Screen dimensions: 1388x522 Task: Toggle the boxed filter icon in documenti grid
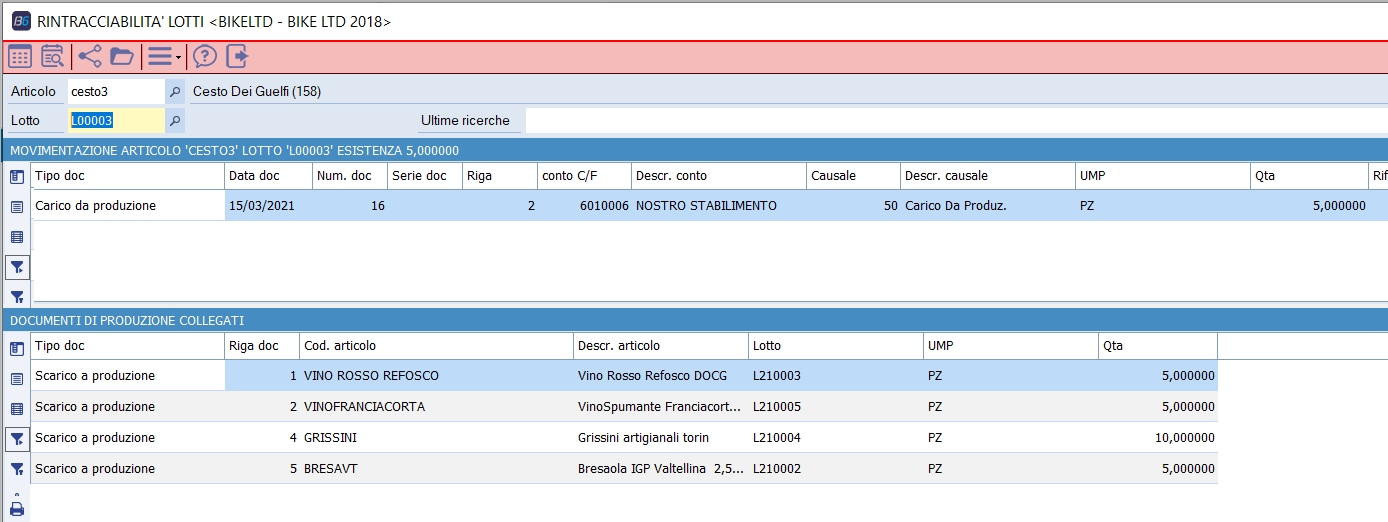(17, 438)
